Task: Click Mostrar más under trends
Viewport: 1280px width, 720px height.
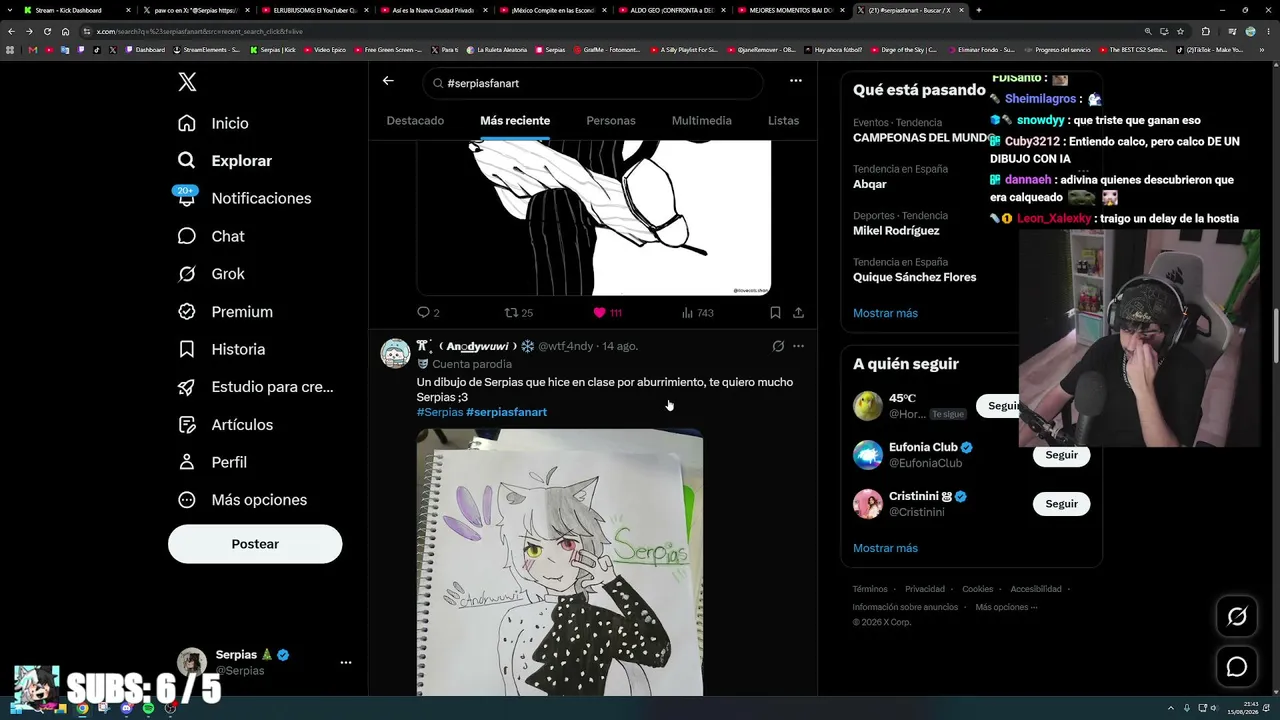Action: 885,313
